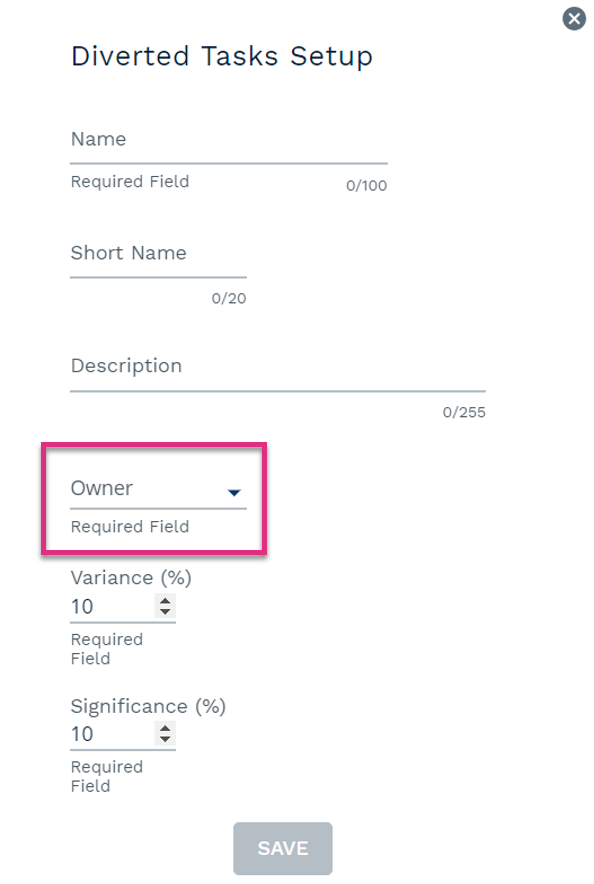Click the Owner dropdown arrow

(x=234, y=493)
